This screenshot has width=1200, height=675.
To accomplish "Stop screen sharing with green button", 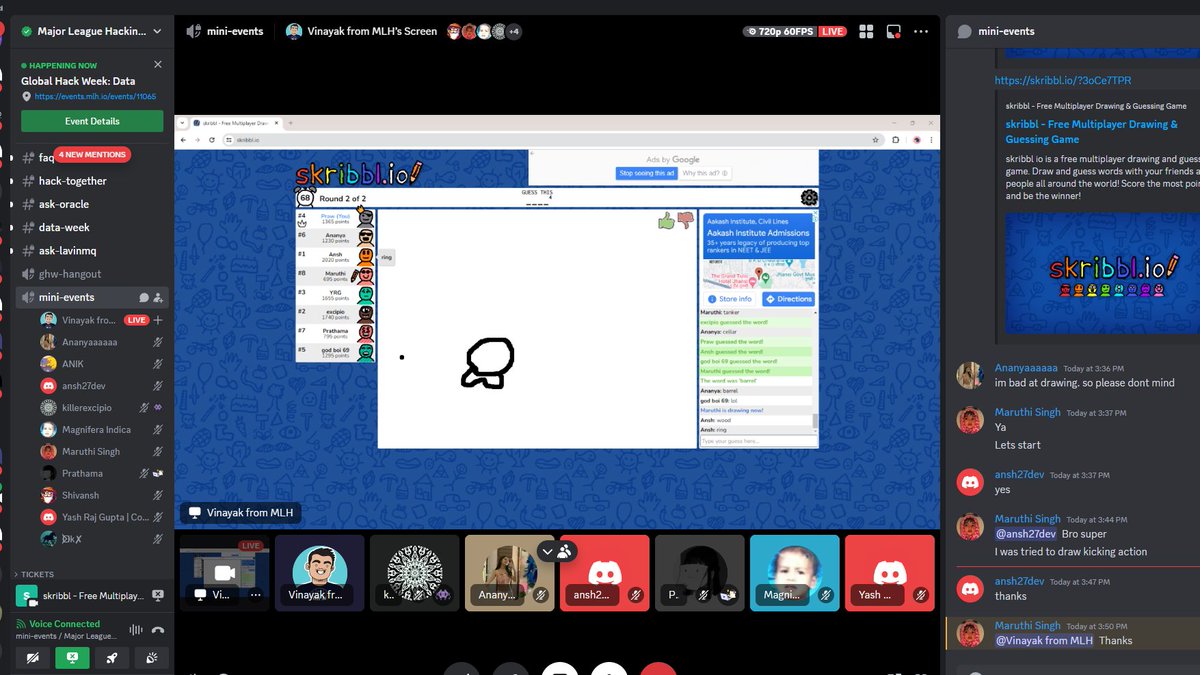I will pos(72,658).
